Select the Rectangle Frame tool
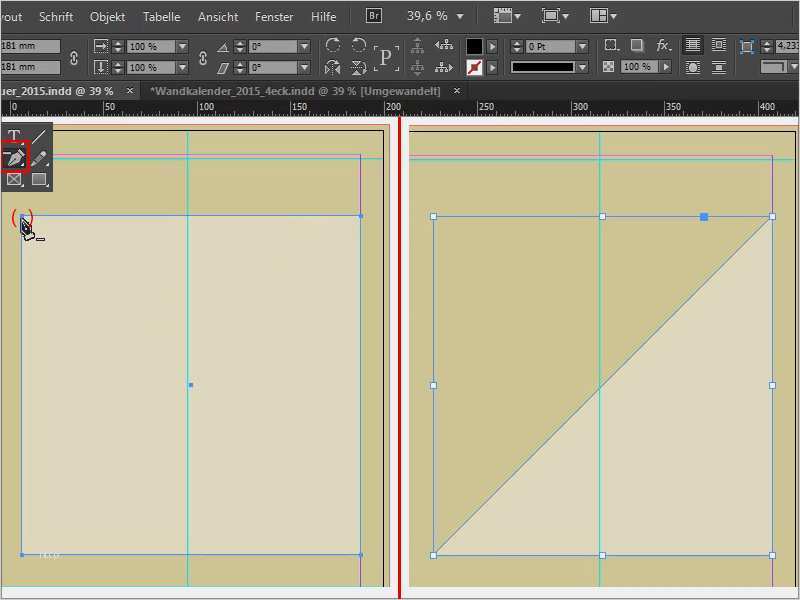The height and width of the screenshot is (600, 800). (x=14, y=180)
